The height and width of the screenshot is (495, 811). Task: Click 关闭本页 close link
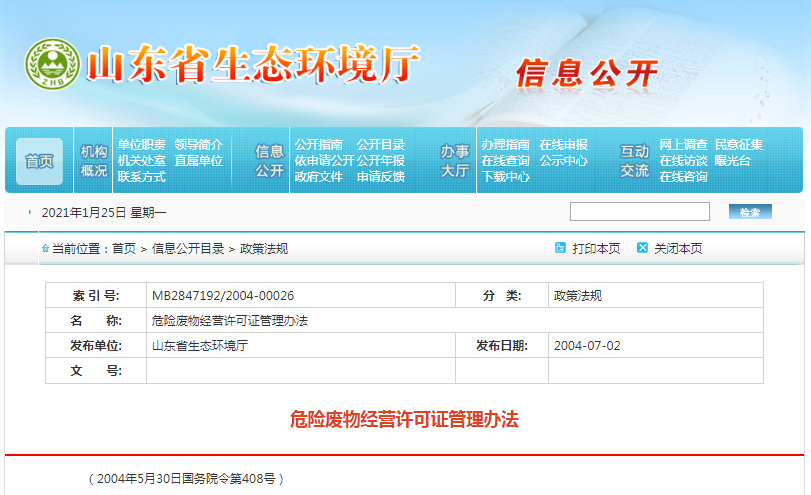pos(678,249)
